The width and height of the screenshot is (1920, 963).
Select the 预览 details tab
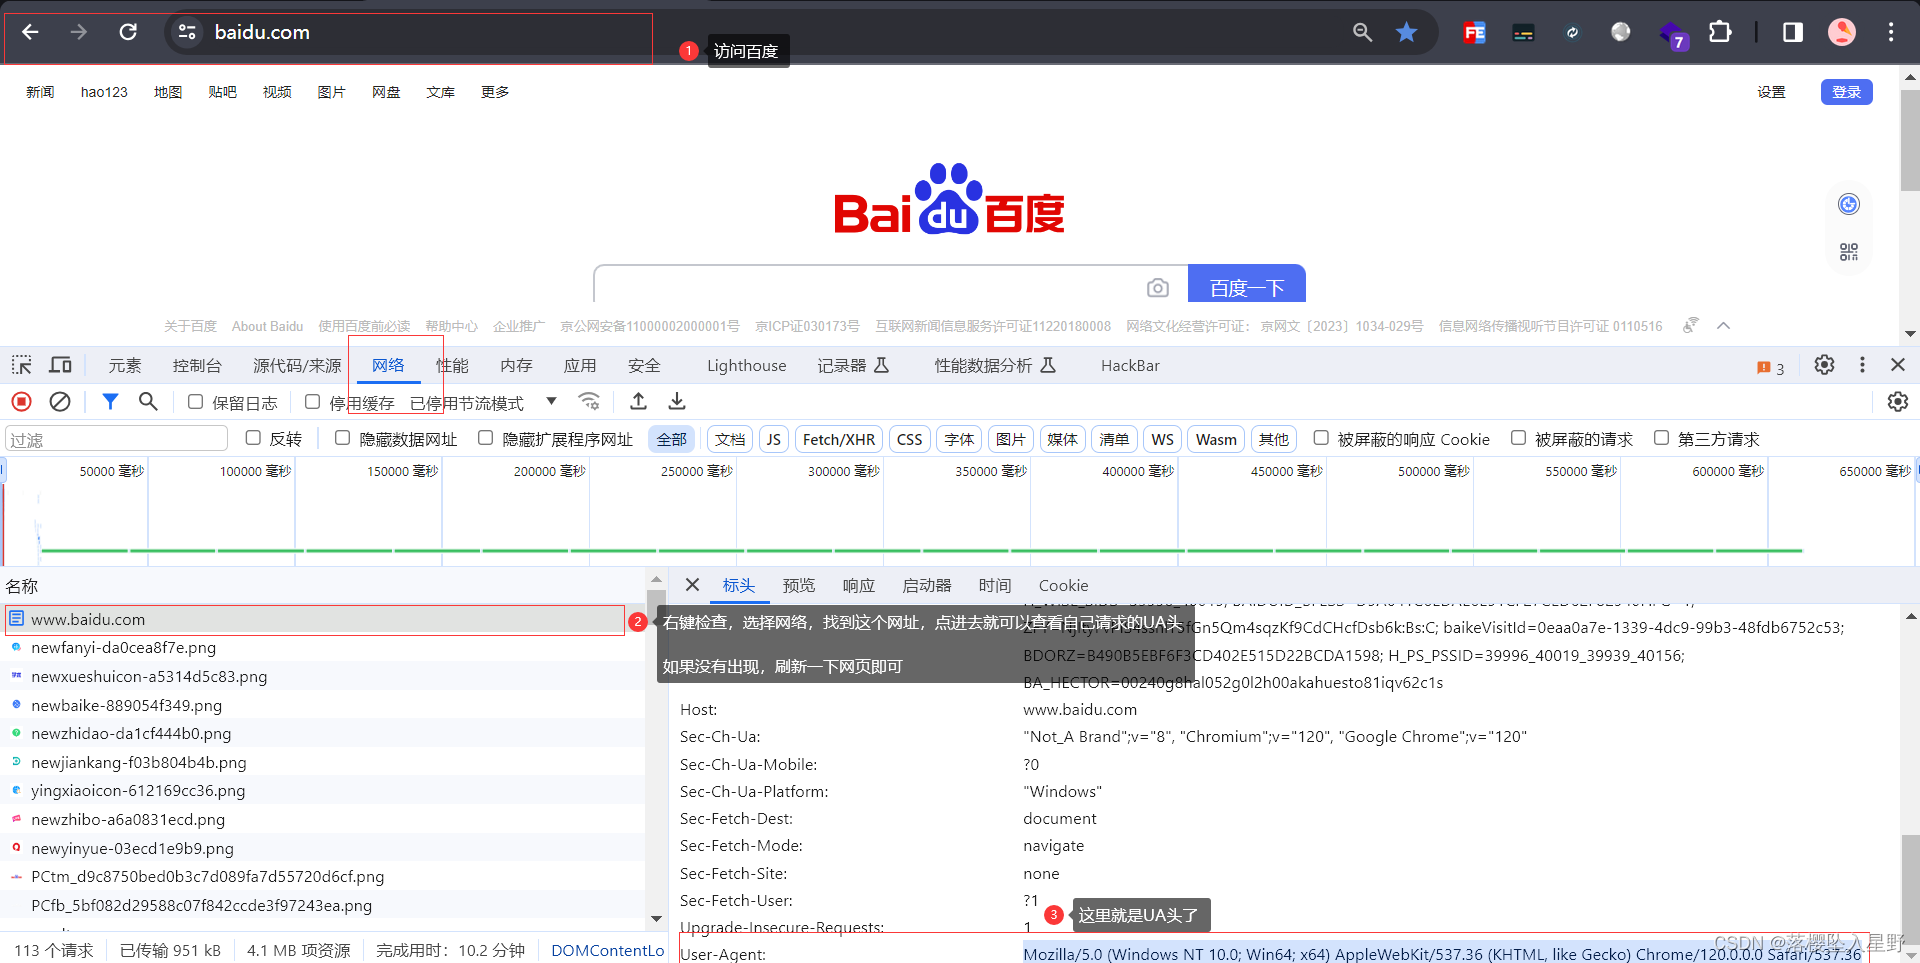799,585
